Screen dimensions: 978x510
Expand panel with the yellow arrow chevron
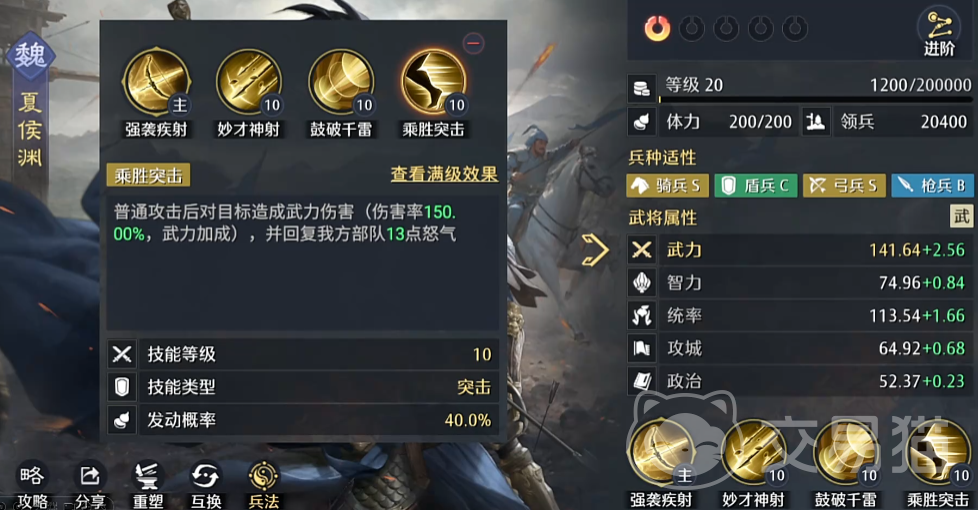[596, 250]
